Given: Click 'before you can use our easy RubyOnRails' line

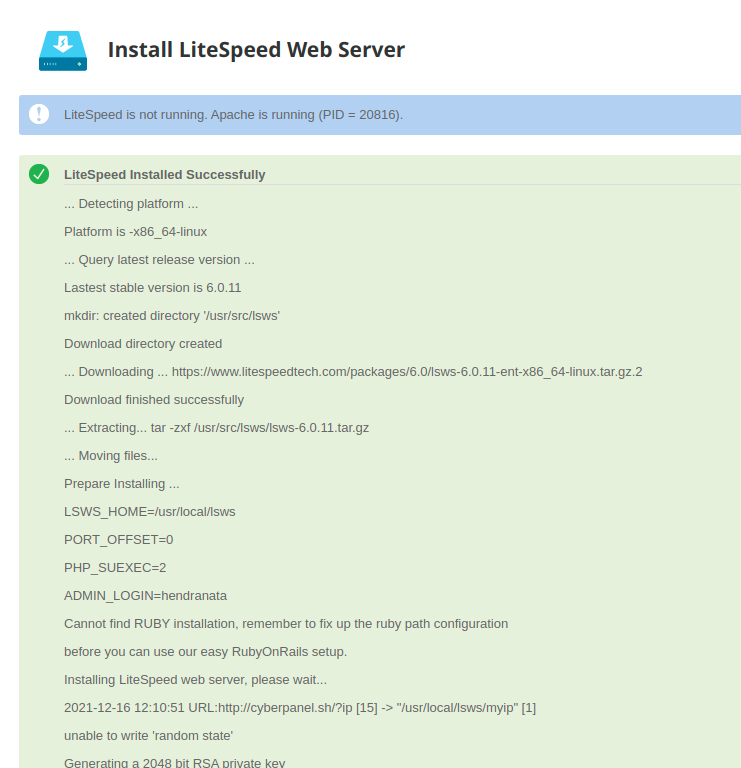Looking at the screenshot, I should (x=206, y=652).
